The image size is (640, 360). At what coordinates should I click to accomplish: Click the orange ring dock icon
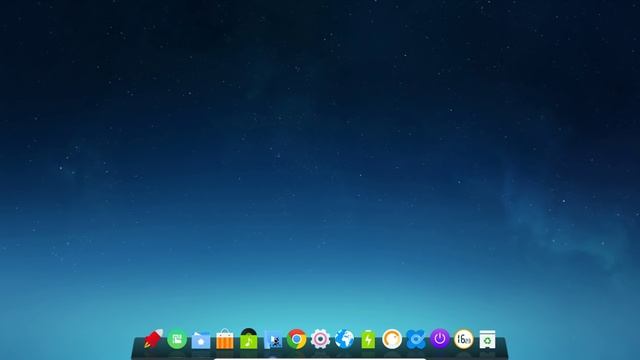(x=392, y=339)
